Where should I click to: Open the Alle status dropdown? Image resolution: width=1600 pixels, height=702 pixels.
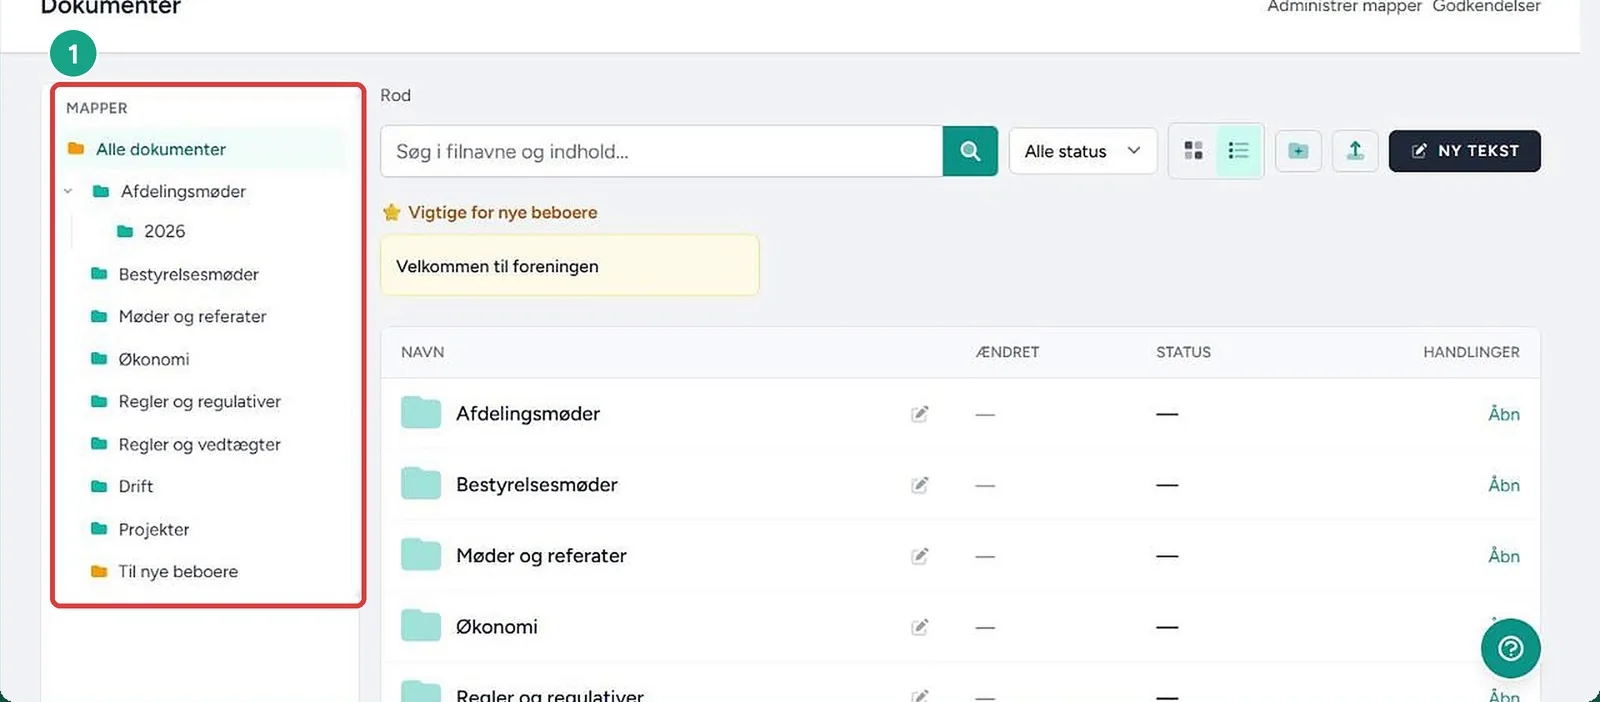[x=1083, y=151]
